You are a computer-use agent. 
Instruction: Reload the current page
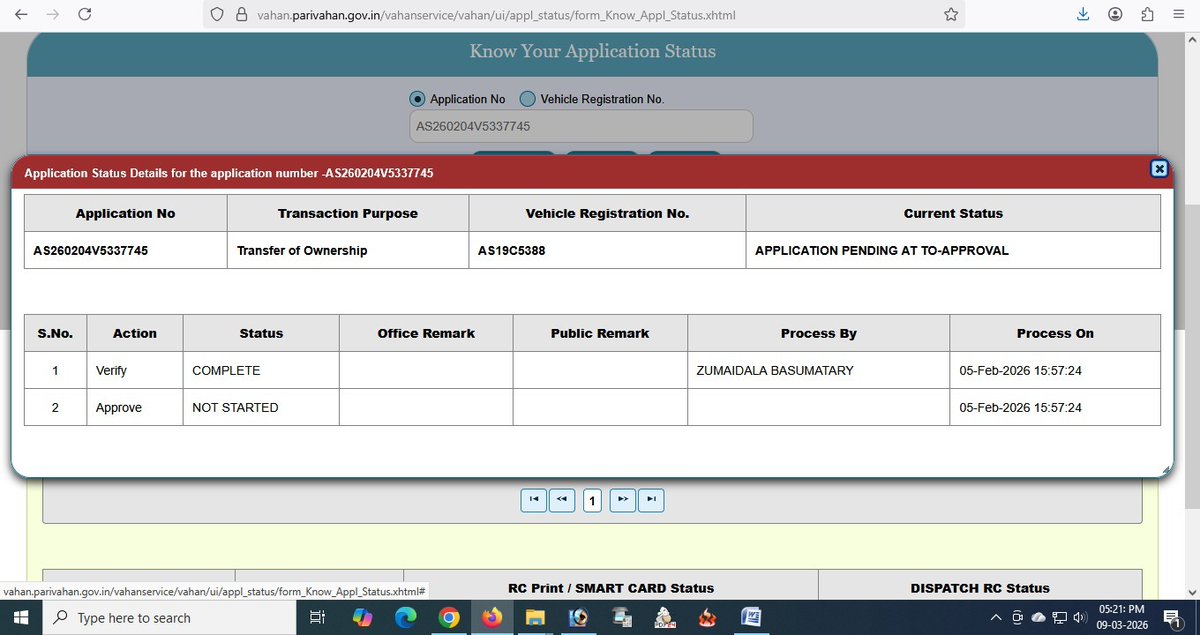(85, 15)
